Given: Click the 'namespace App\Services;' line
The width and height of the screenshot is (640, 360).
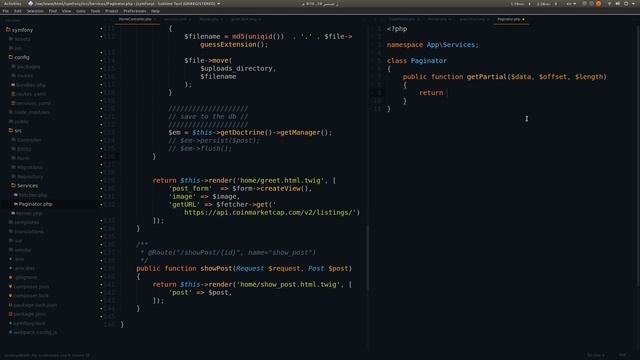Looking at the screenshot, I should pyautogui.click(x=433, y=44).
